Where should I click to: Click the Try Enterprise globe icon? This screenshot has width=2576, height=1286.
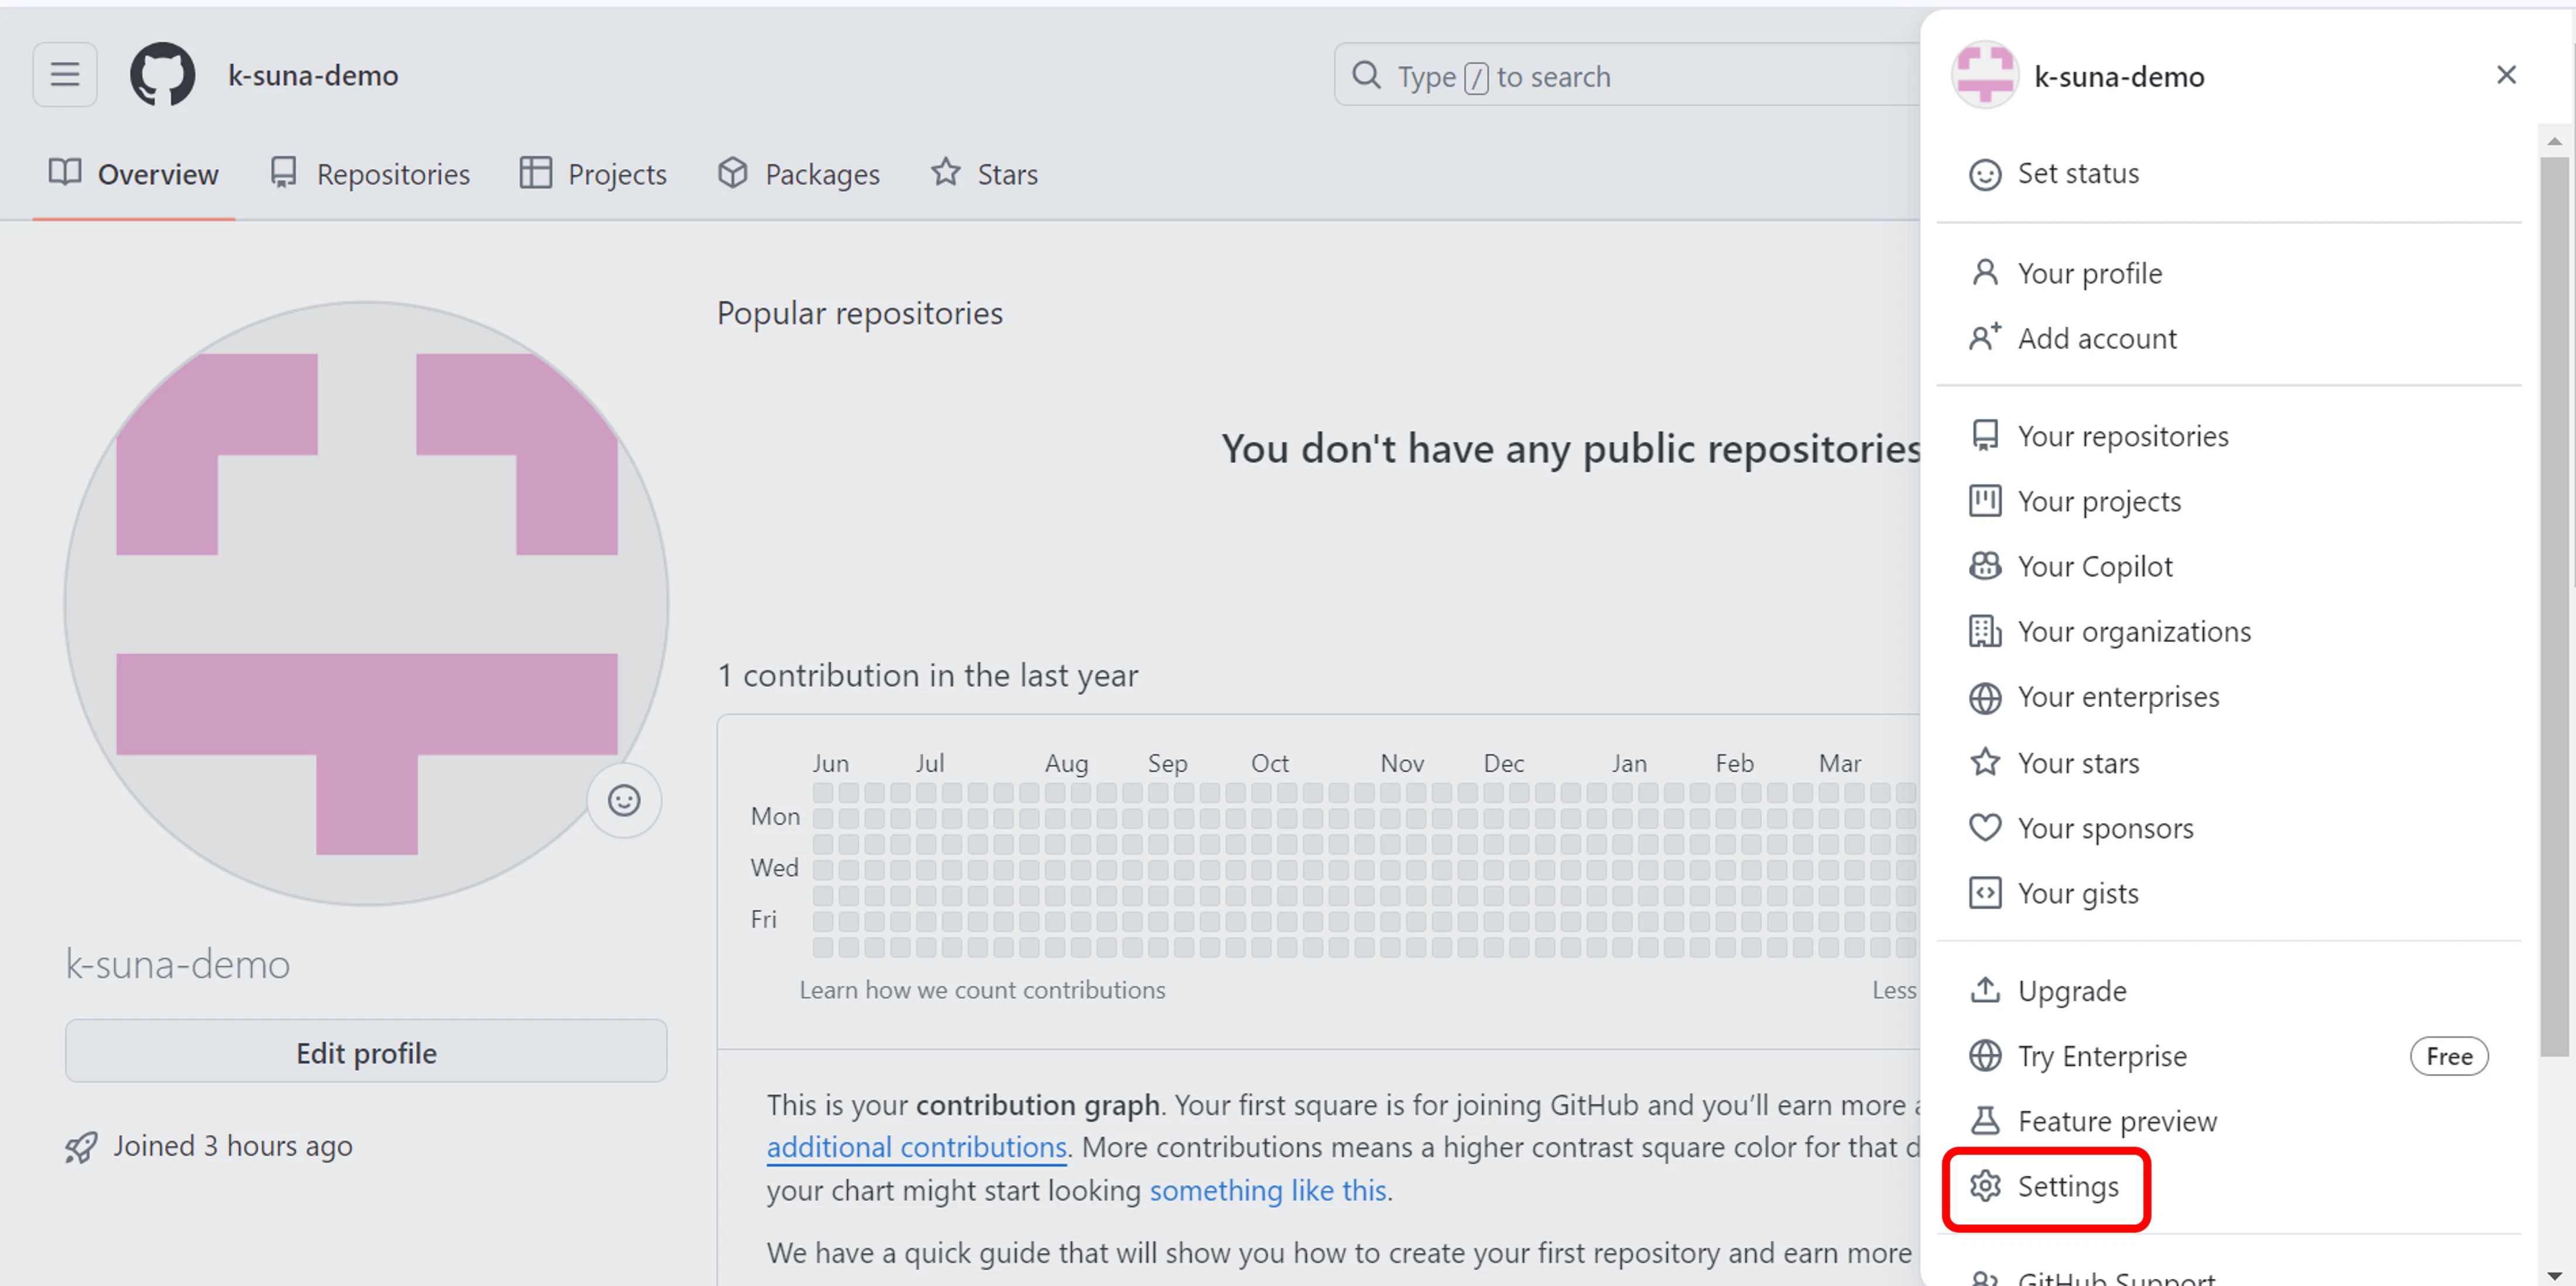tap(1985, 1056)
